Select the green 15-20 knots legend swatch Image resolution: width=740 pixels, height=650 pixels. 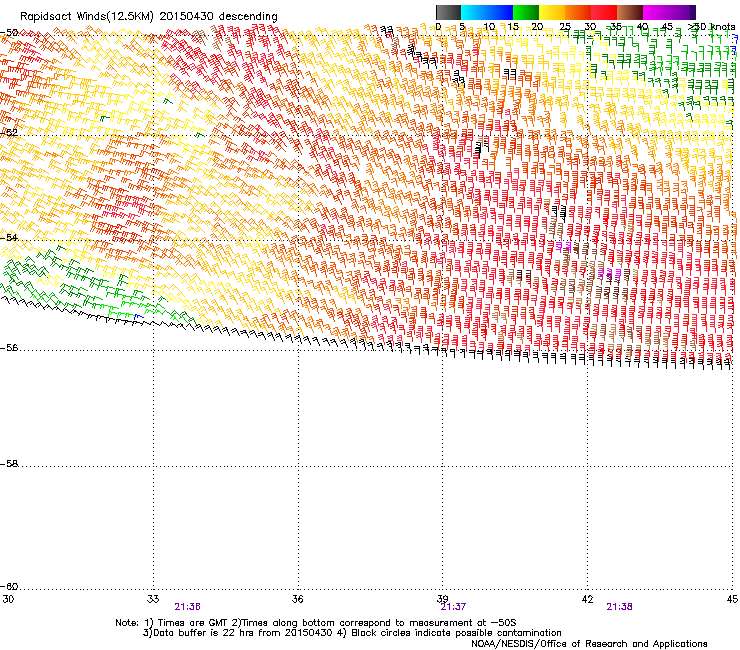pos(526,12)
